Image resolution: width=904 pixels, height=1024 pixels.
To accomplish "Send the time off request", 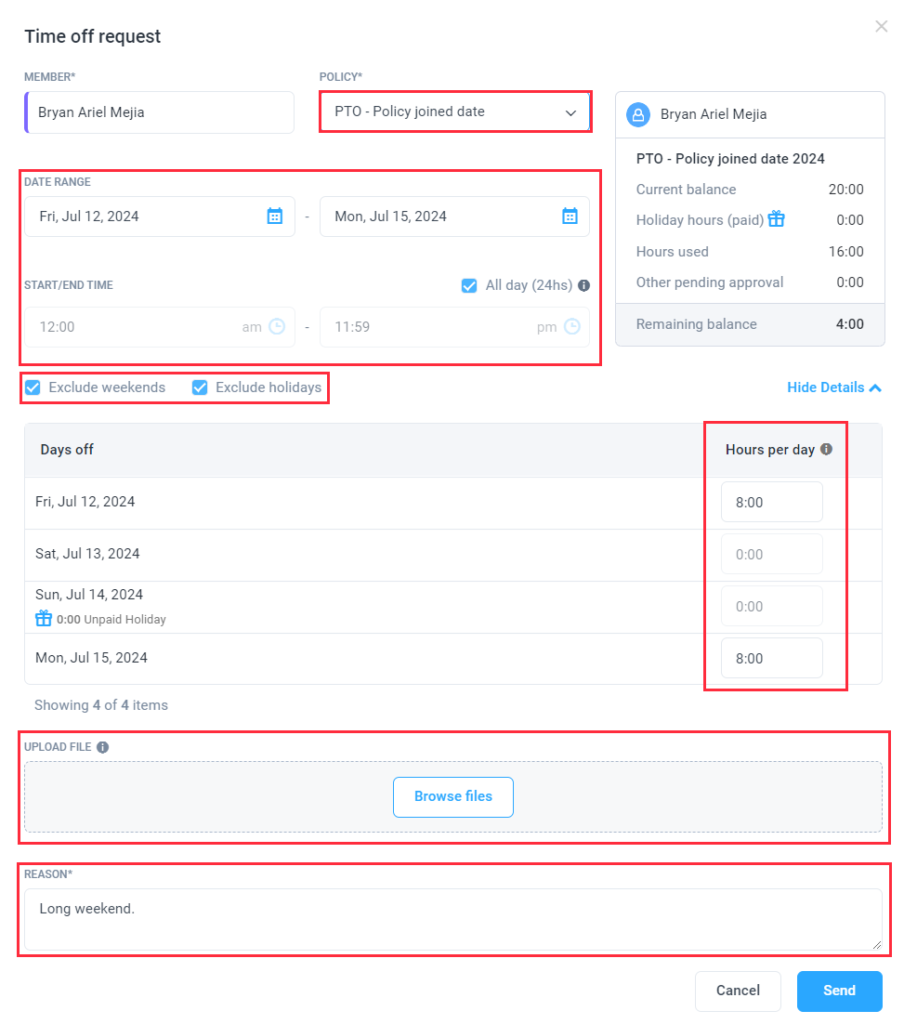I will [x=839, y=991].
